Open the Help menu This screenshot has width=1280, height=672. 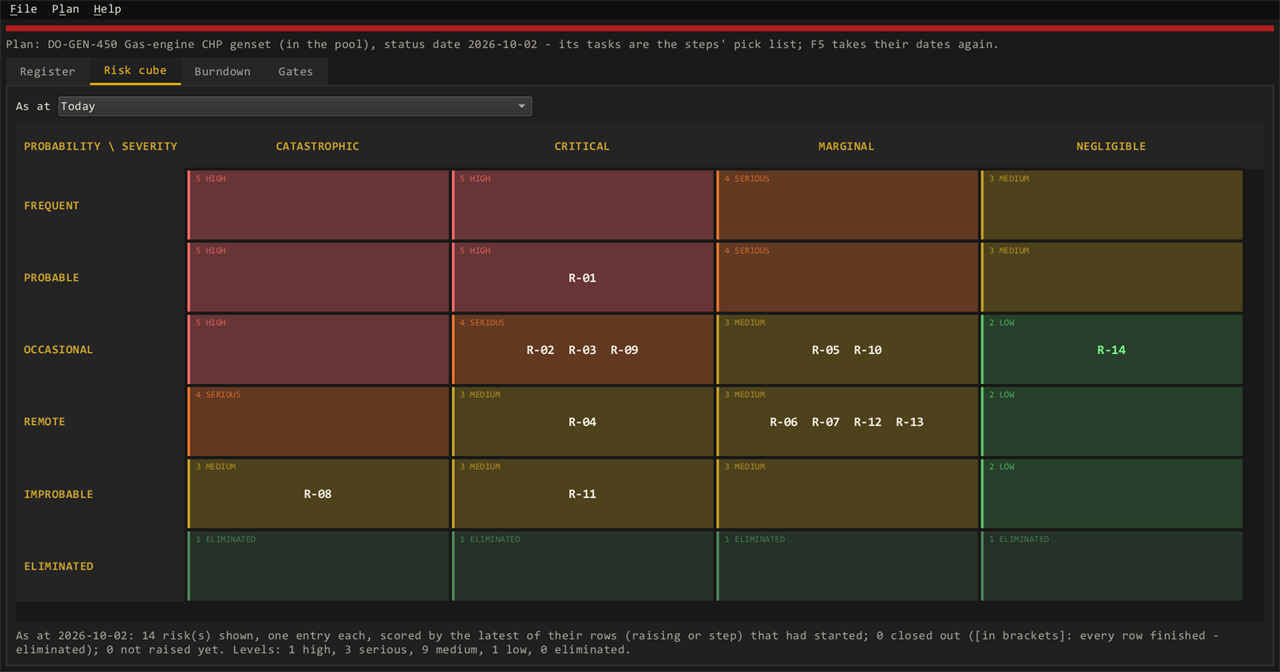tap(107, 9)
